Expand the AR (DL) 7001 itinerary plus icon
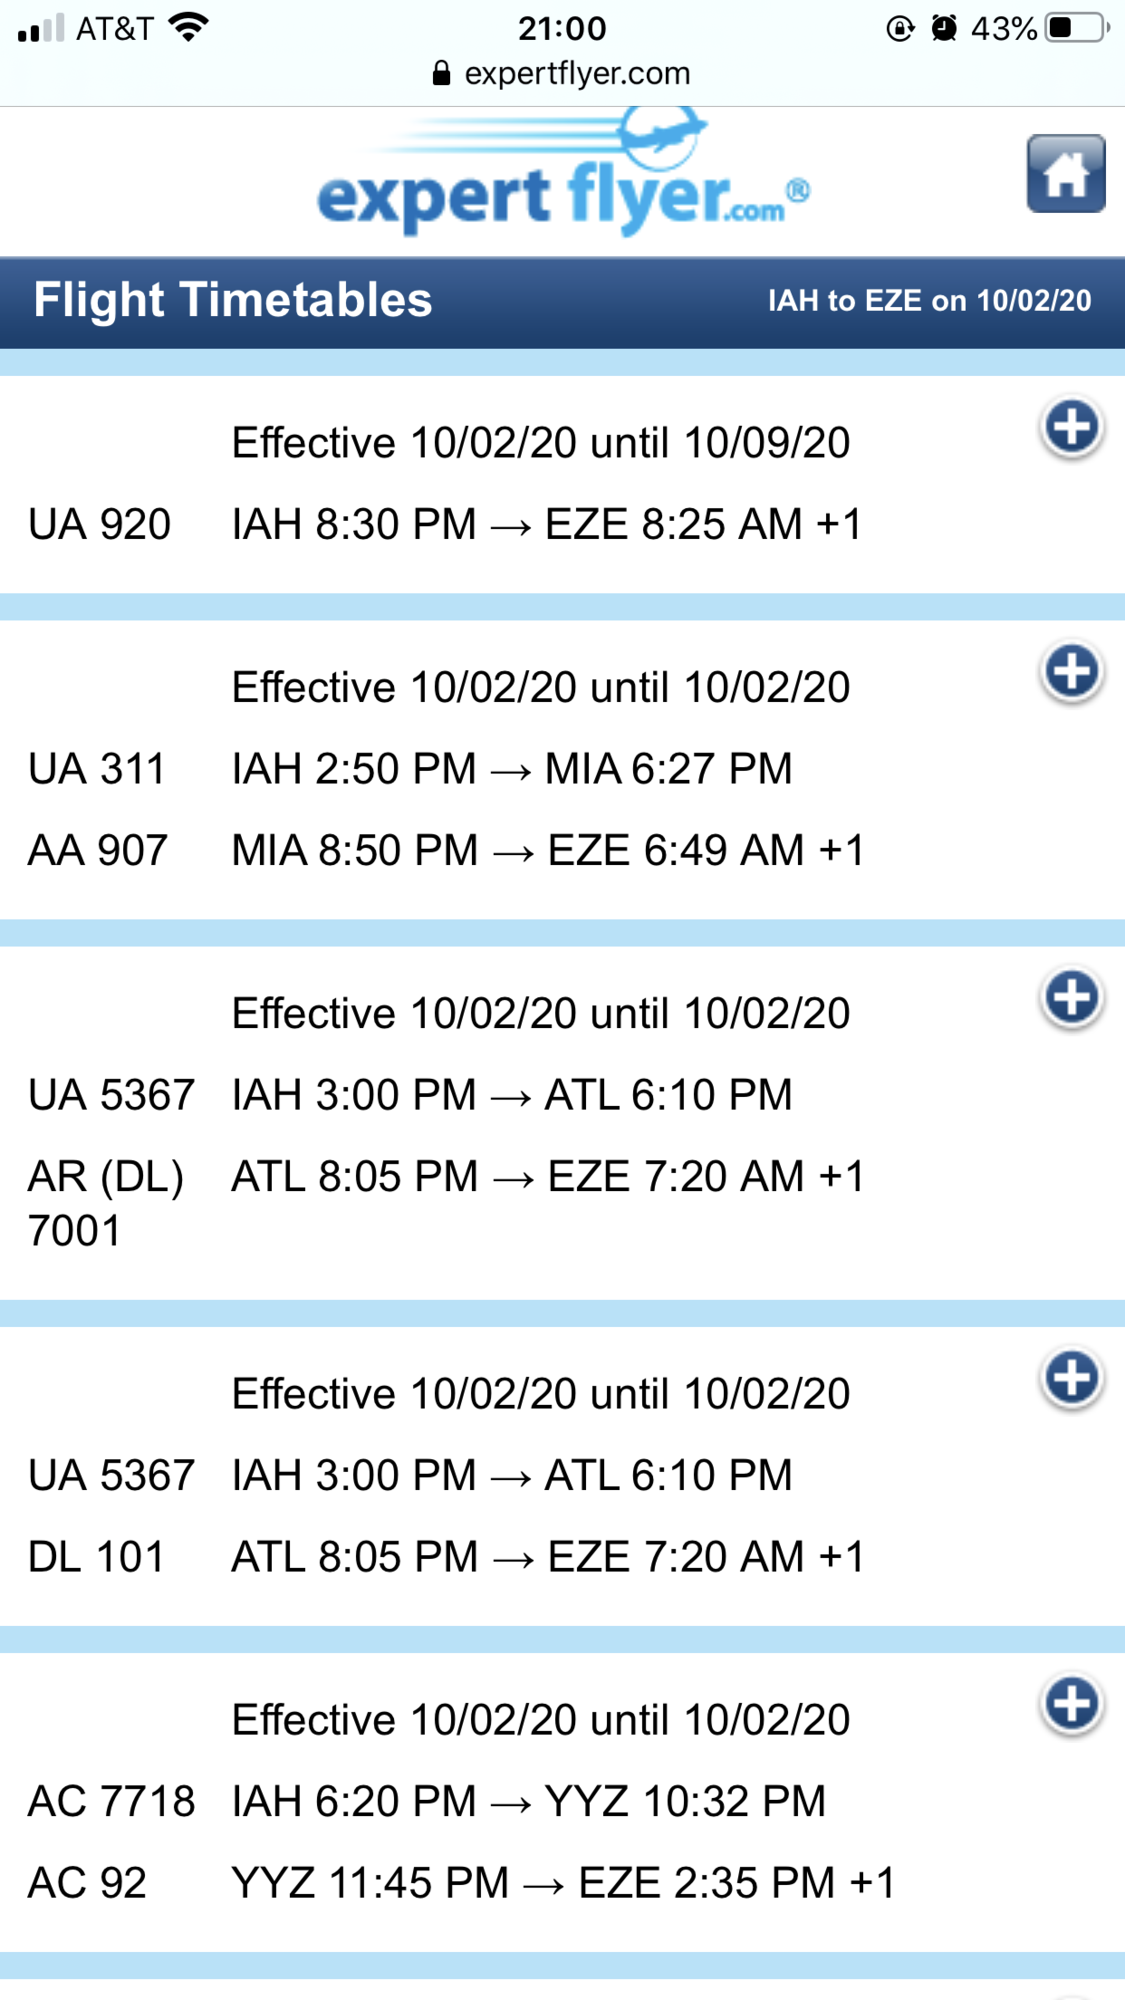Screen dimensions: 1125x2000 click(x=1072, y=998)
